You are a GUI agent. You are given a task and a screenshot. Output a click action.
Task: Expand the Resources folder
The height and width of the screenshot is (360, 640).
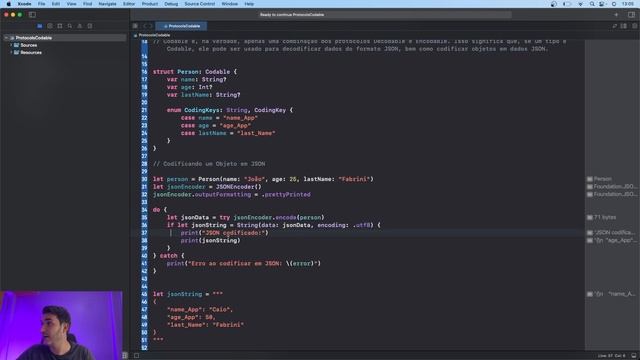coord(11,52)
